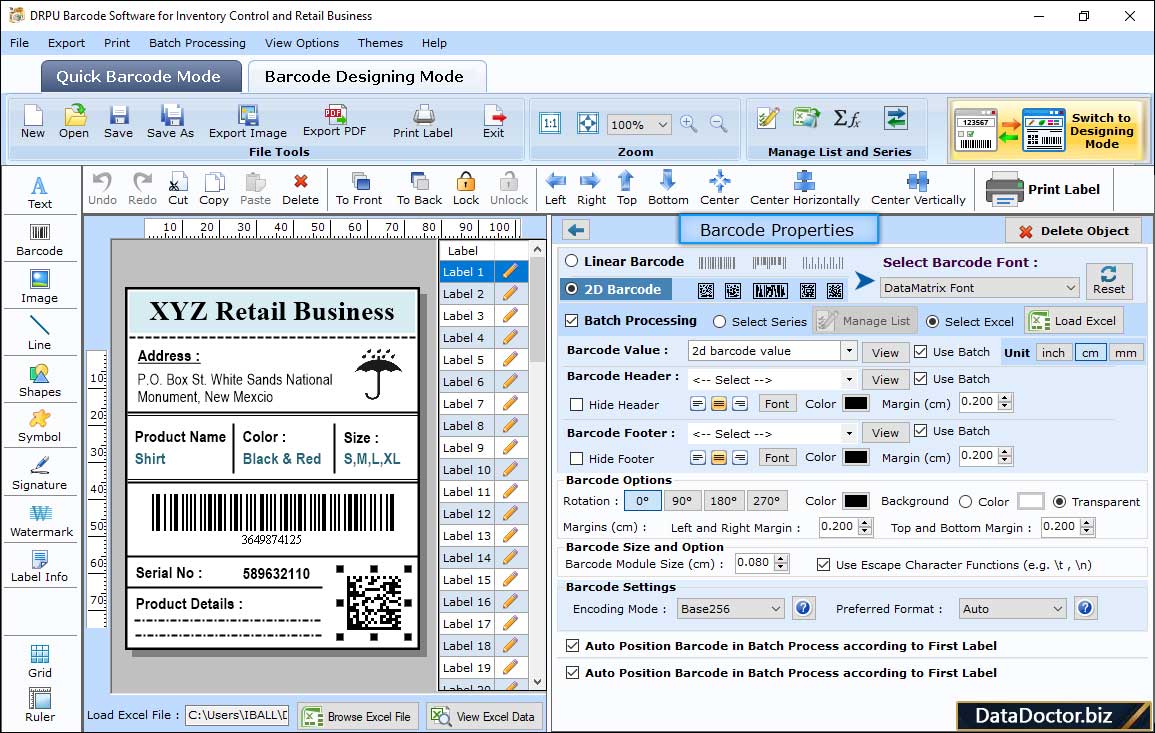
Task: Expand the Barcode Footer select dropdown
Action: (x=849, y=433)
